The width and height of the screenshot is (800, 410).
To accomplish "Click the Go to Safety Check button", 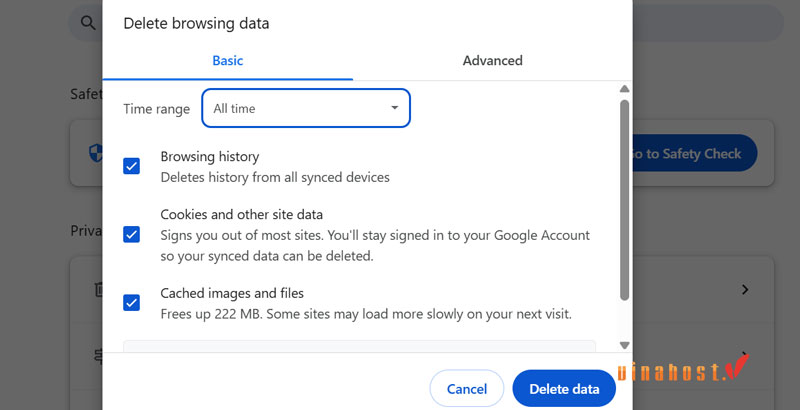I will 692,153.
